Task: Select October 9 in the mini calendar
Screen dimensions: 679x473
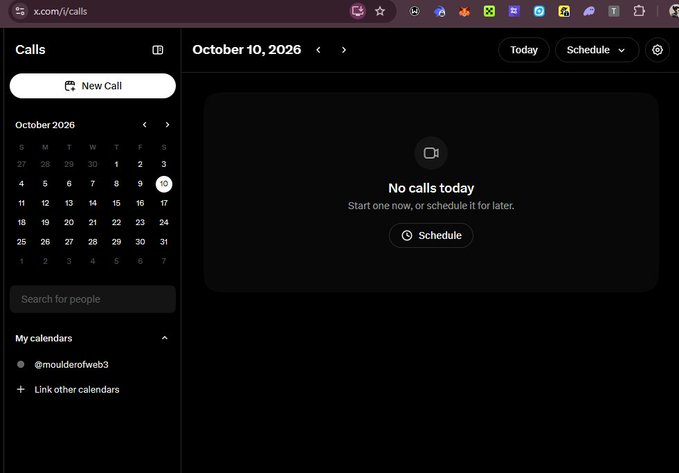Action: (x=140, y=184)
